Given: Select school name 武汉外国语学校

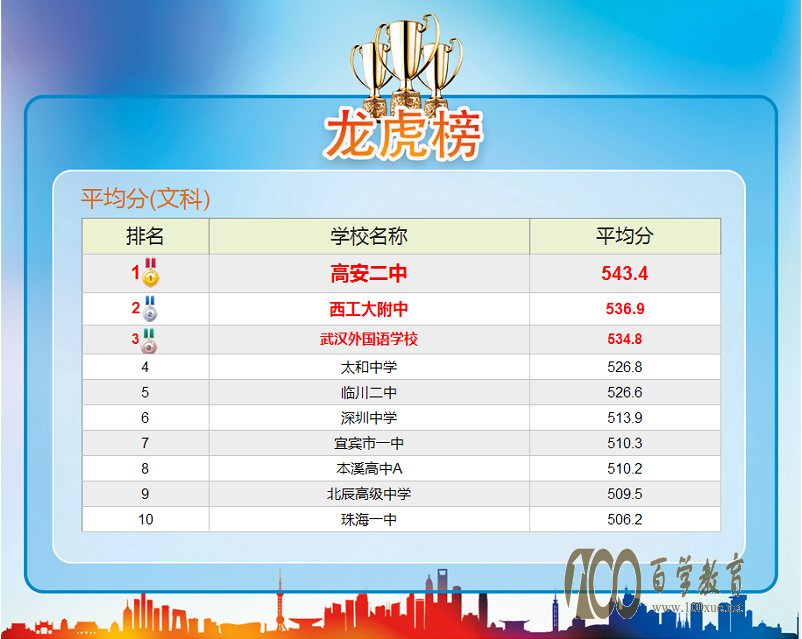Looking at the screenshot, I should click(369, 339).
